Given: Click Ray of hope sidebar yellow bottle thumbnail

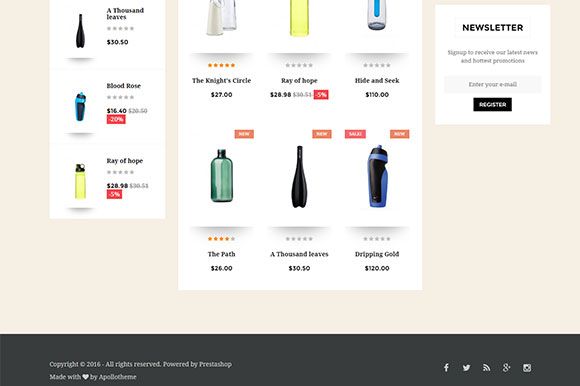Looking at the screenshot, I should tap(80, 181).
